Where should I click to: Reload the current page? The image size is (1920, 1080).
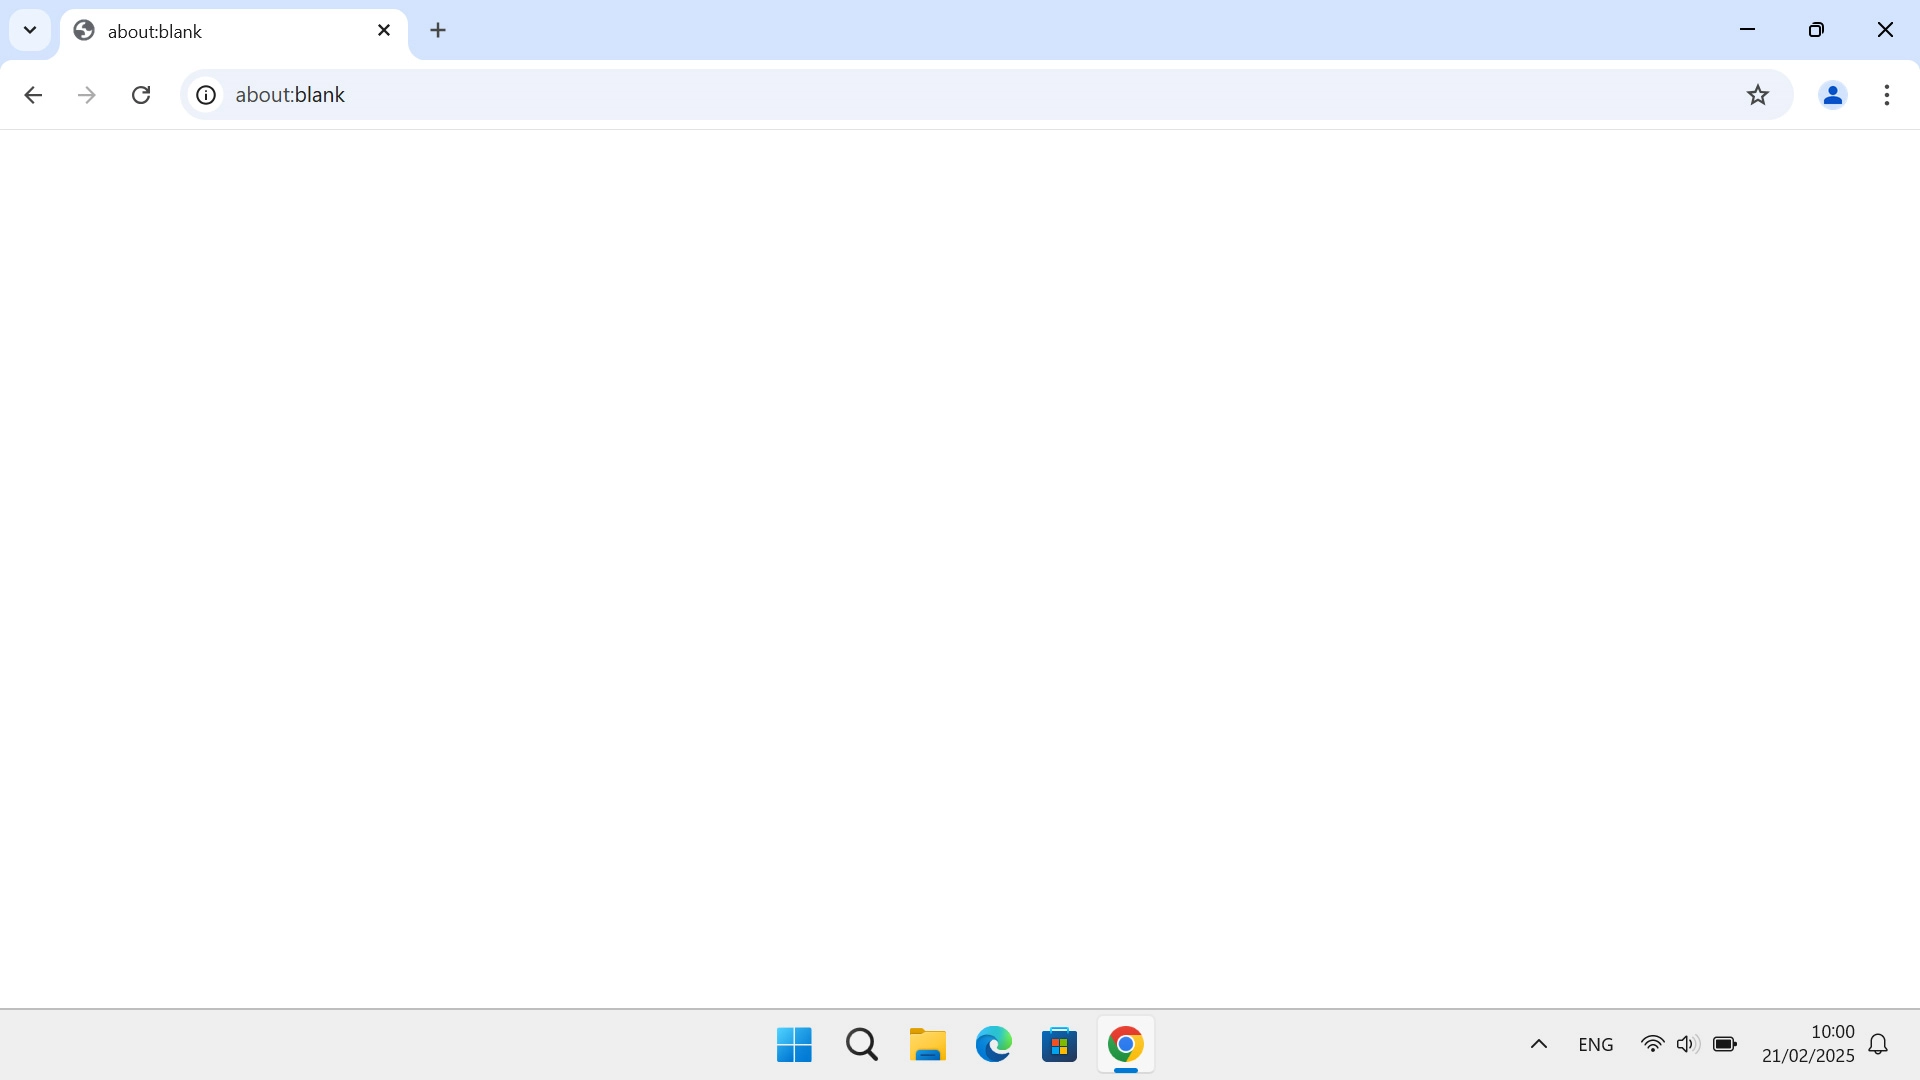(141, 94)
